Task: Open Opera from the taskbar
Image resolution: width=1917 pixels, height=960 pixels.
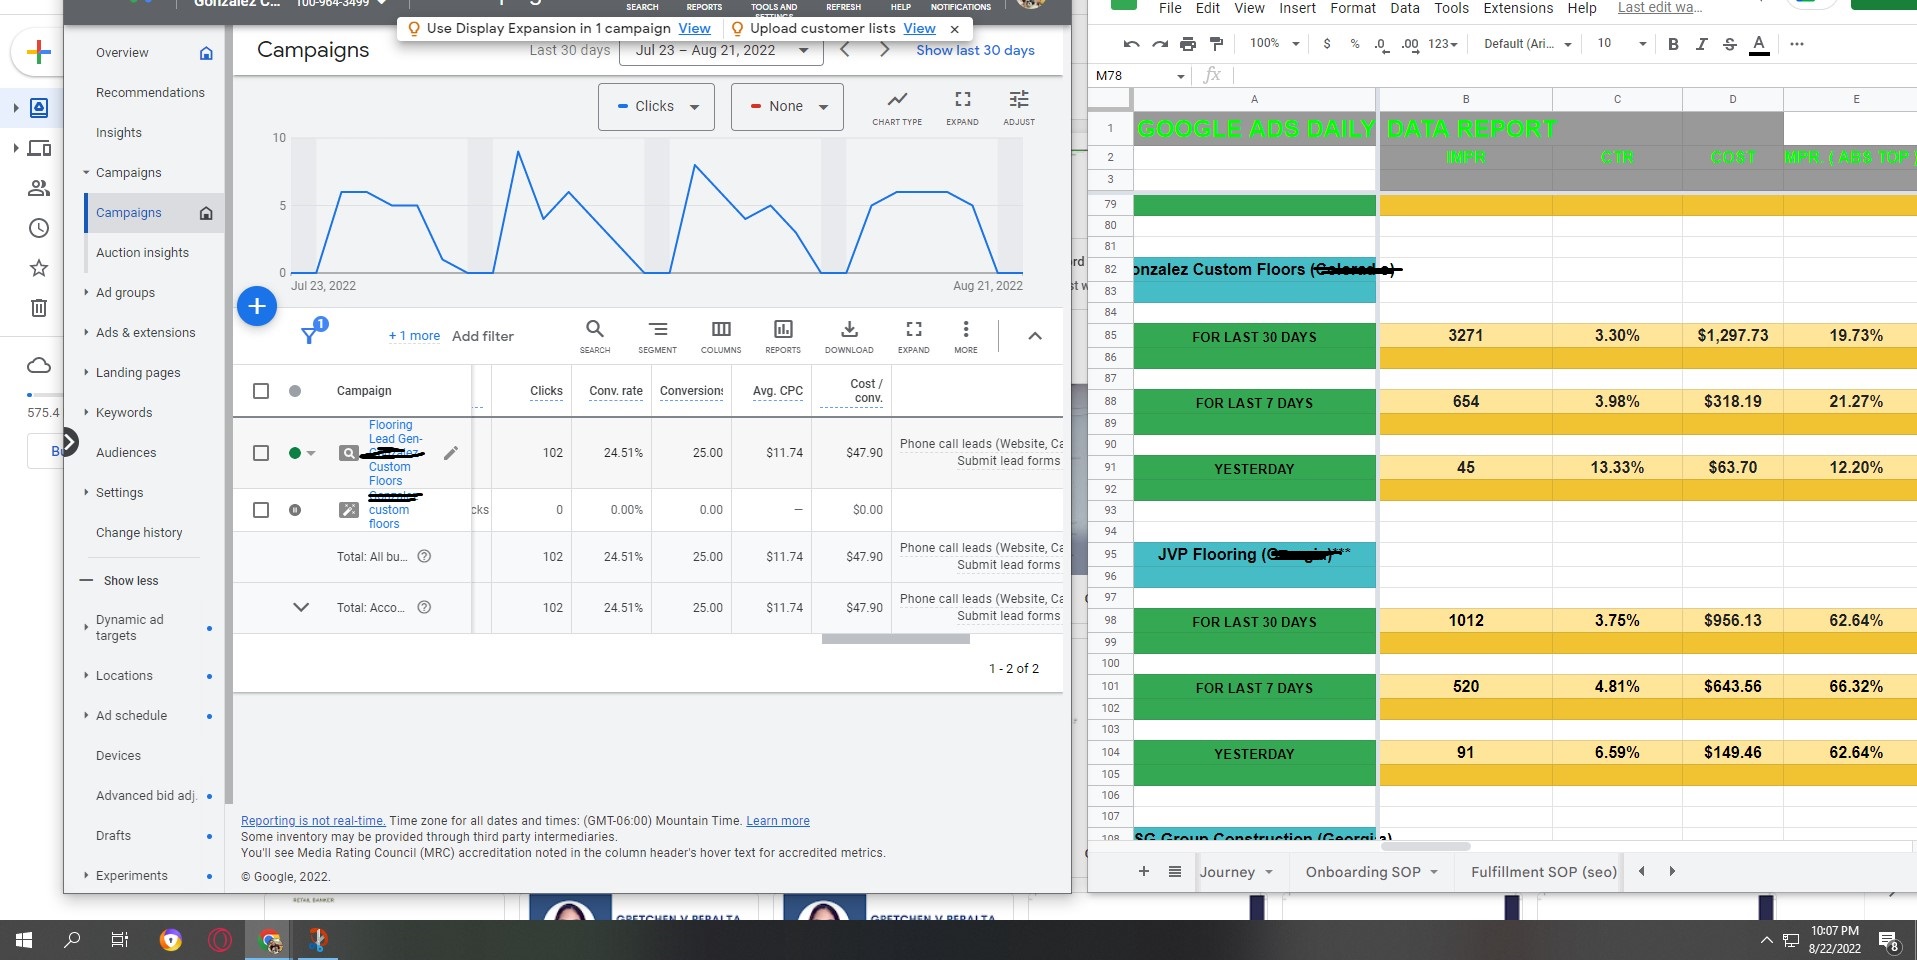Action: (x=220, y=940)
